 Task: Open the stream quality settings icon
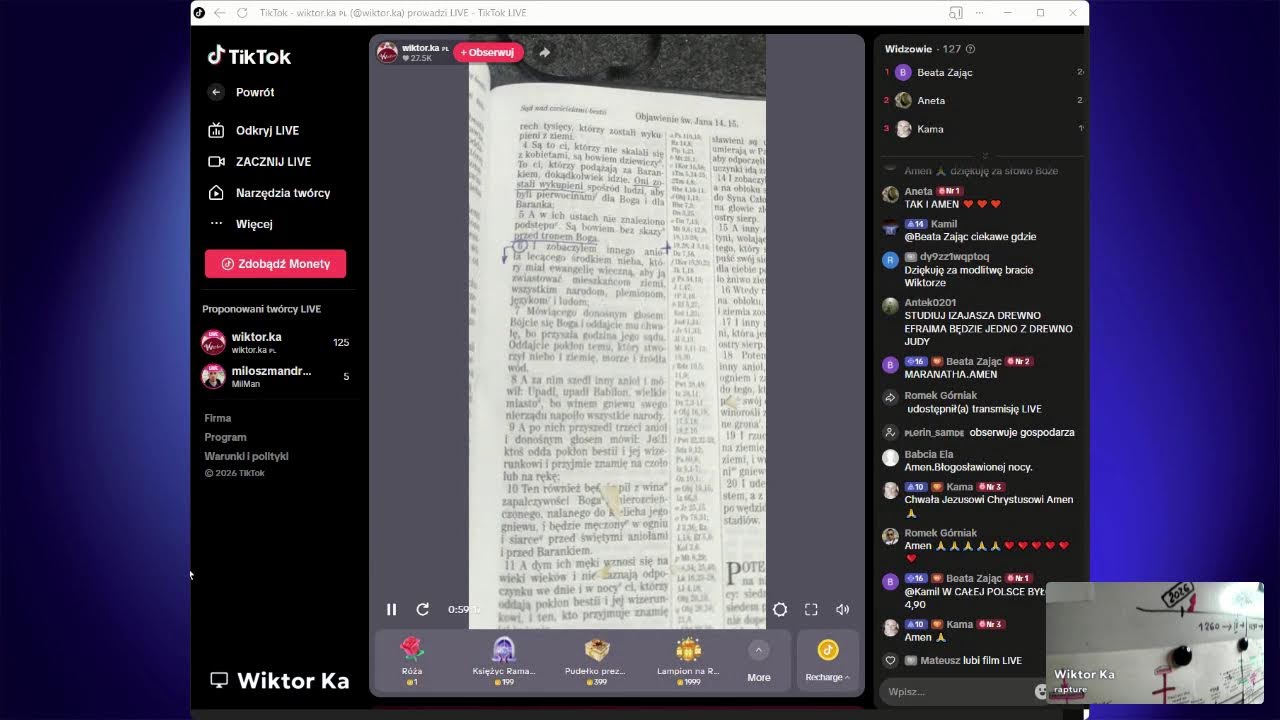tap(780, 609)
